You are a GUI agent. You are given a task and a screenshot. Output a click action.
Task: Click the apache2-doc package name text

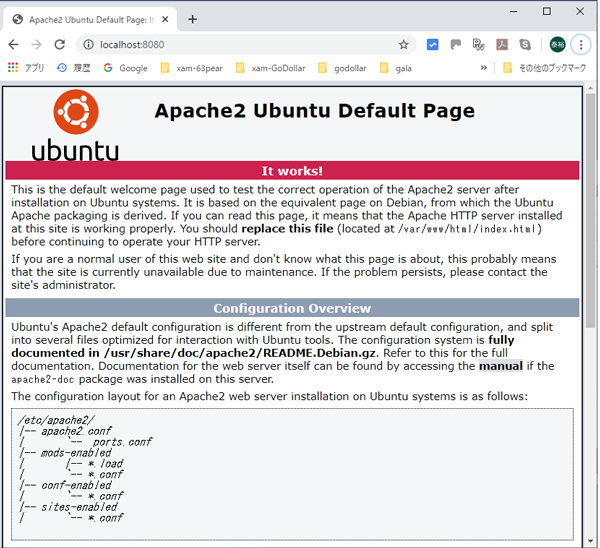[42, 379]
